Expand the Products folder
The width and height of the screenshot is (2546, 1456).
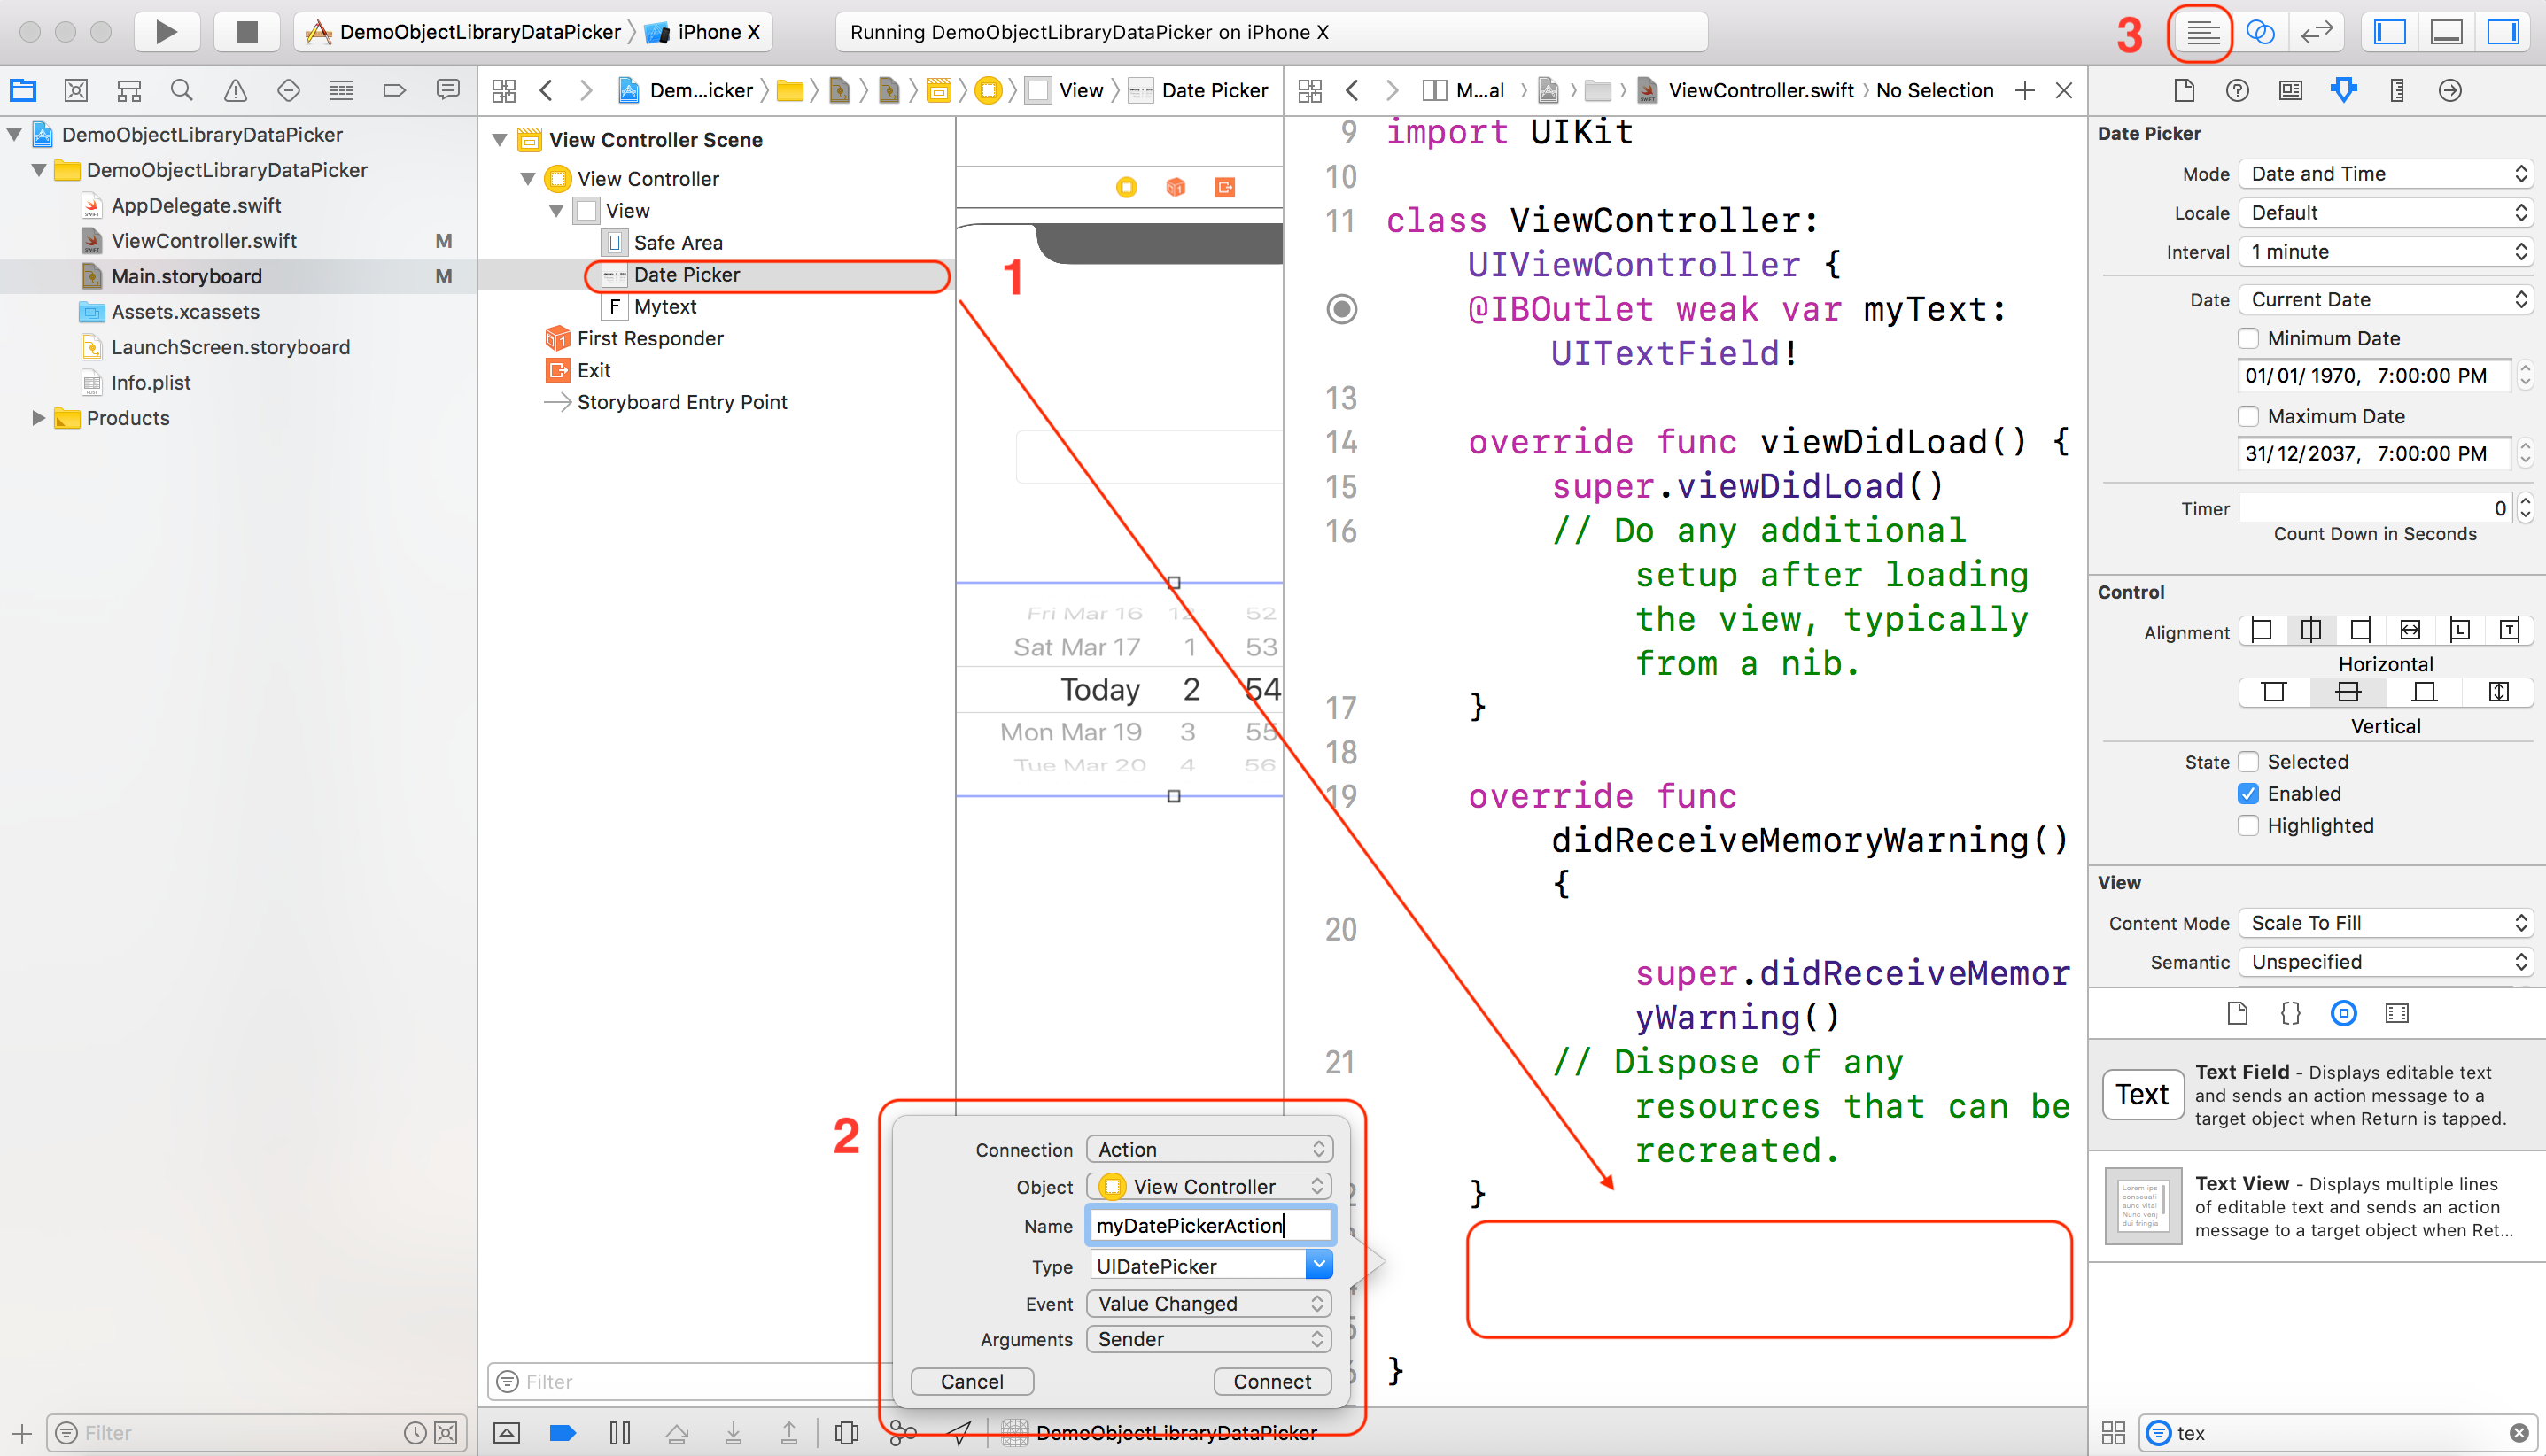coord(40,418)
